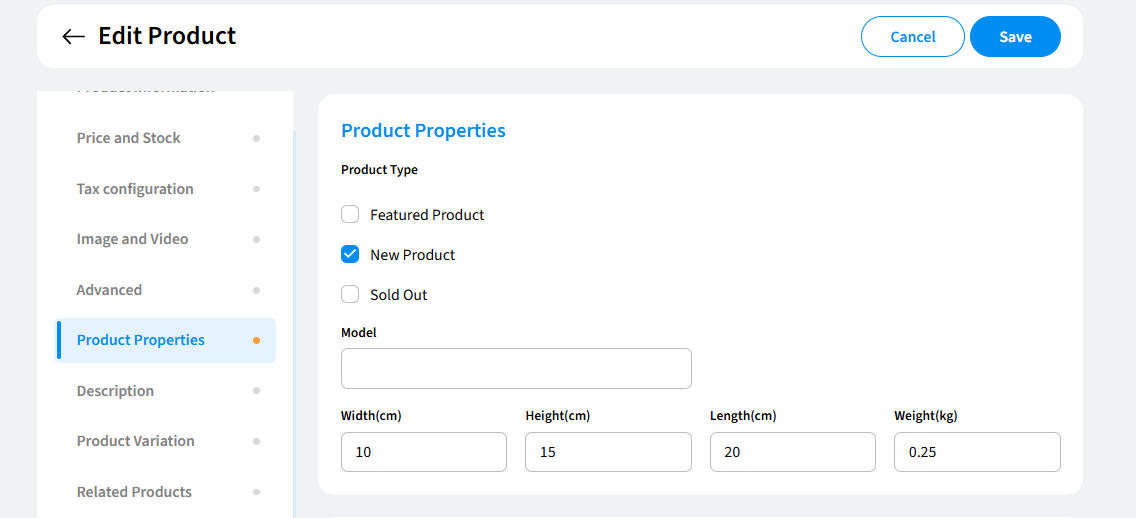Image resolution: width=1136 pixels, height=518 pixels.
Task: Uncheck the New Product checkbox
Action: click(x=350, y=254)
